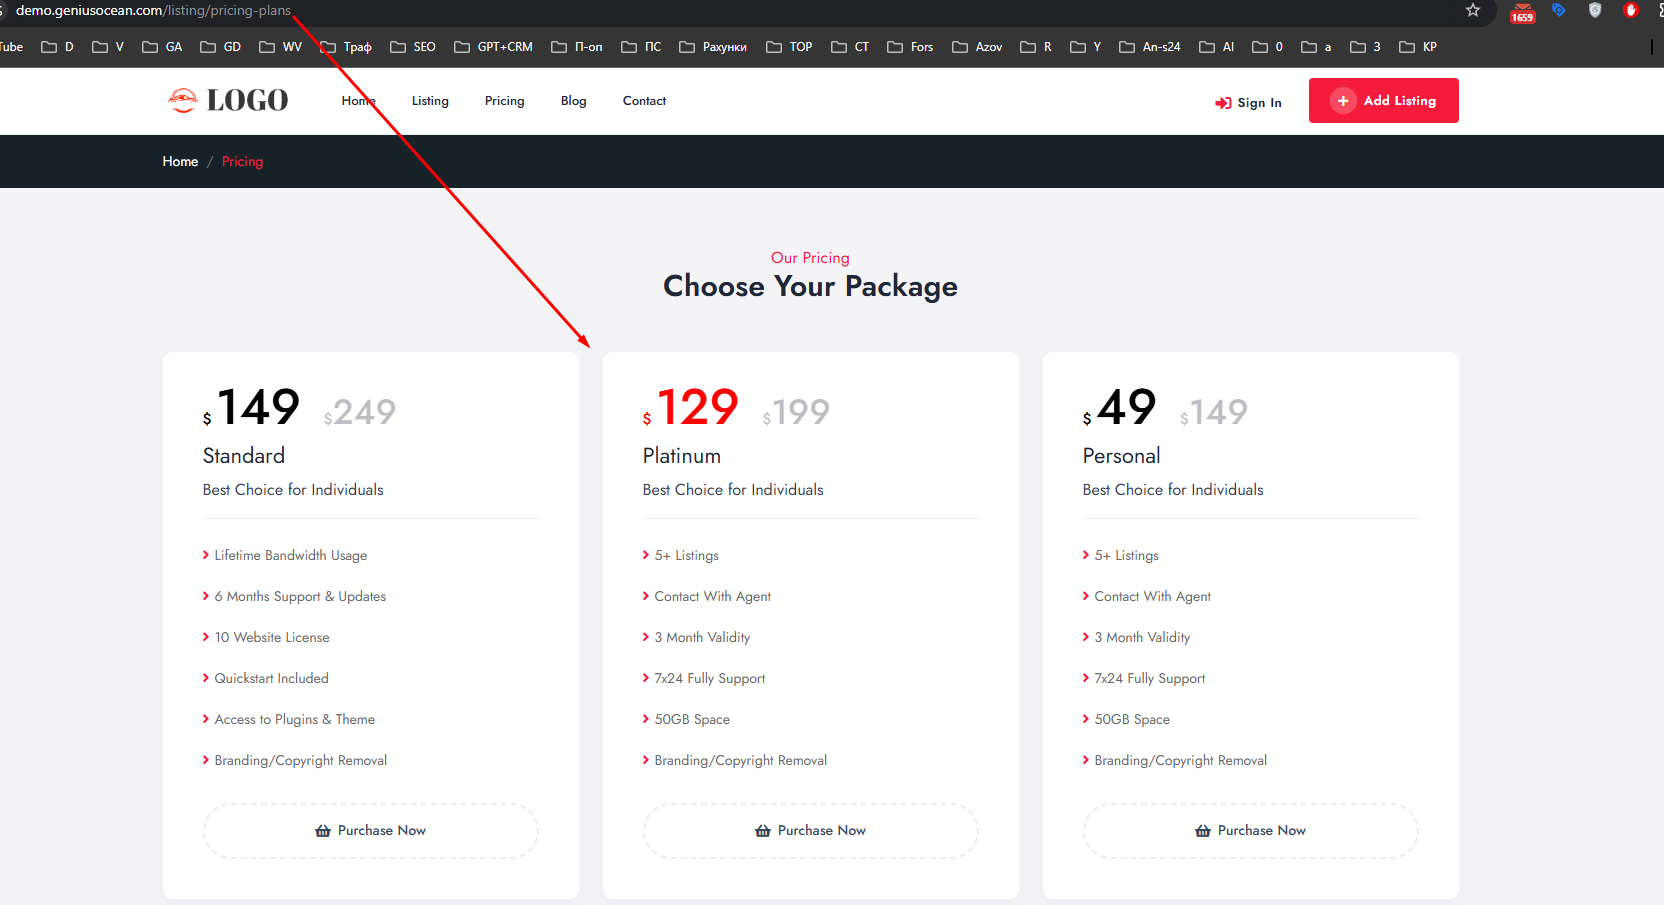Open the grey shield extension icon
This screenshot has height=905, width=1664.
[x=1595, y=10]
